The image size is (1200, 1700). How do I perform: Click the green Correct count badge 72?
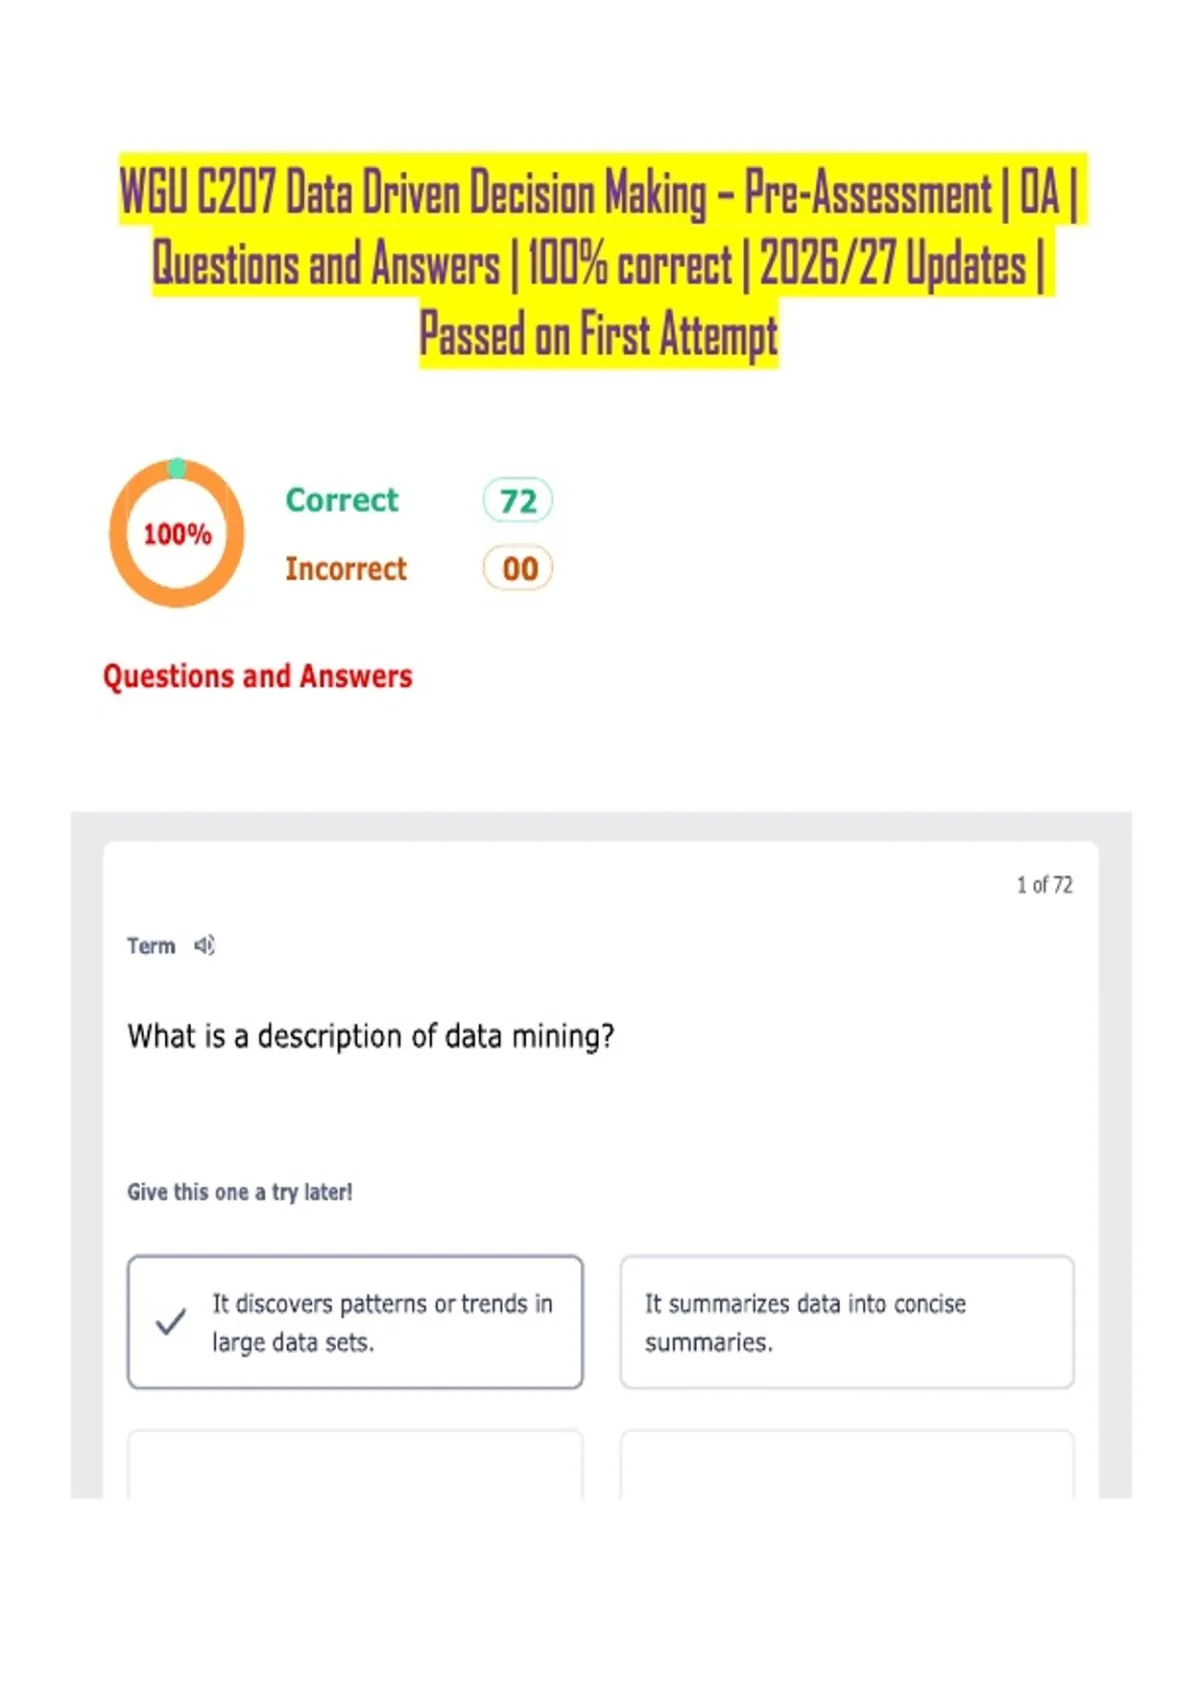click(x=518, y=500)
